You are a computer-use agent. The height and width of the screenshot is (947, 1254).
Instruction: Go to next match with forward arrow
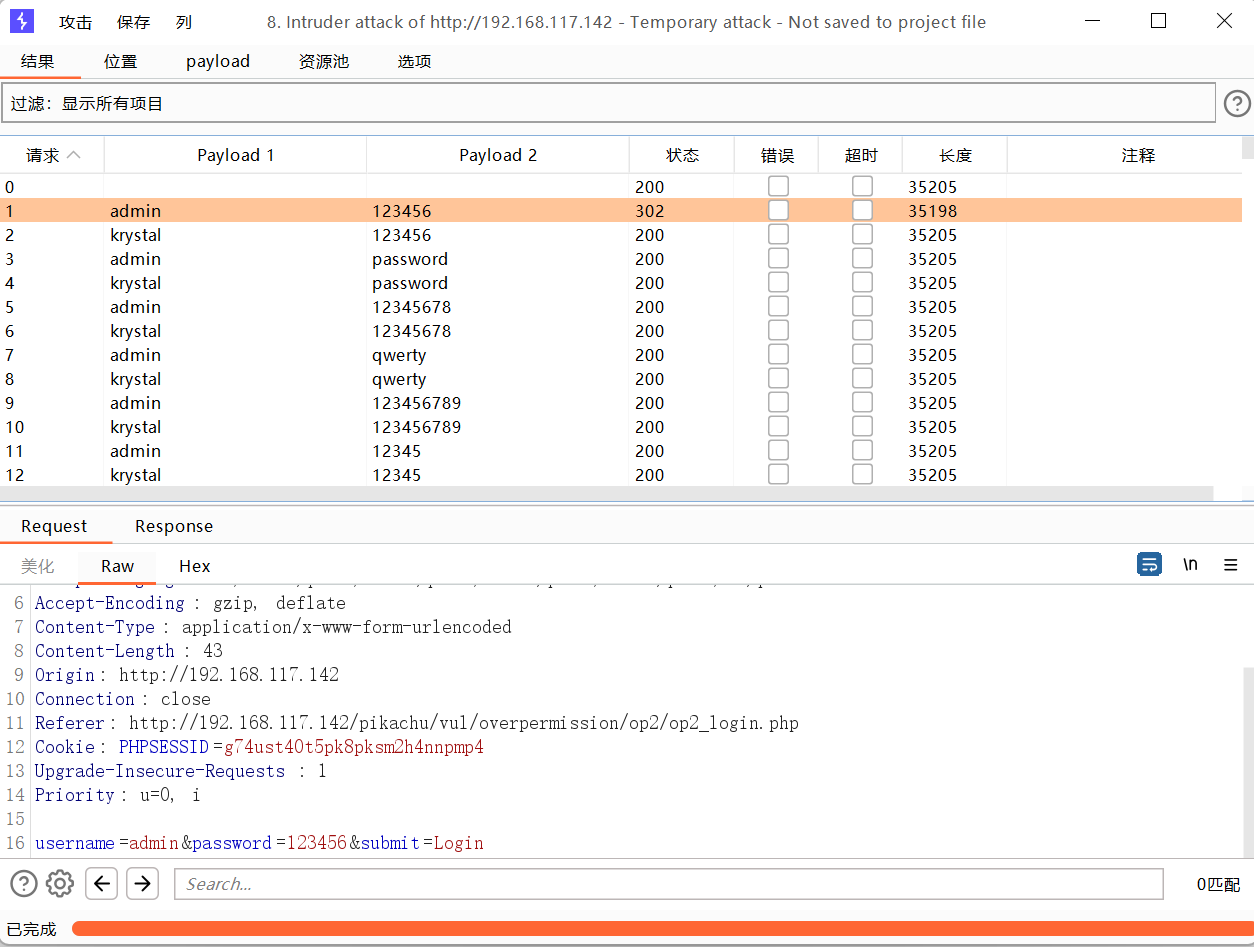click(142, 884)
